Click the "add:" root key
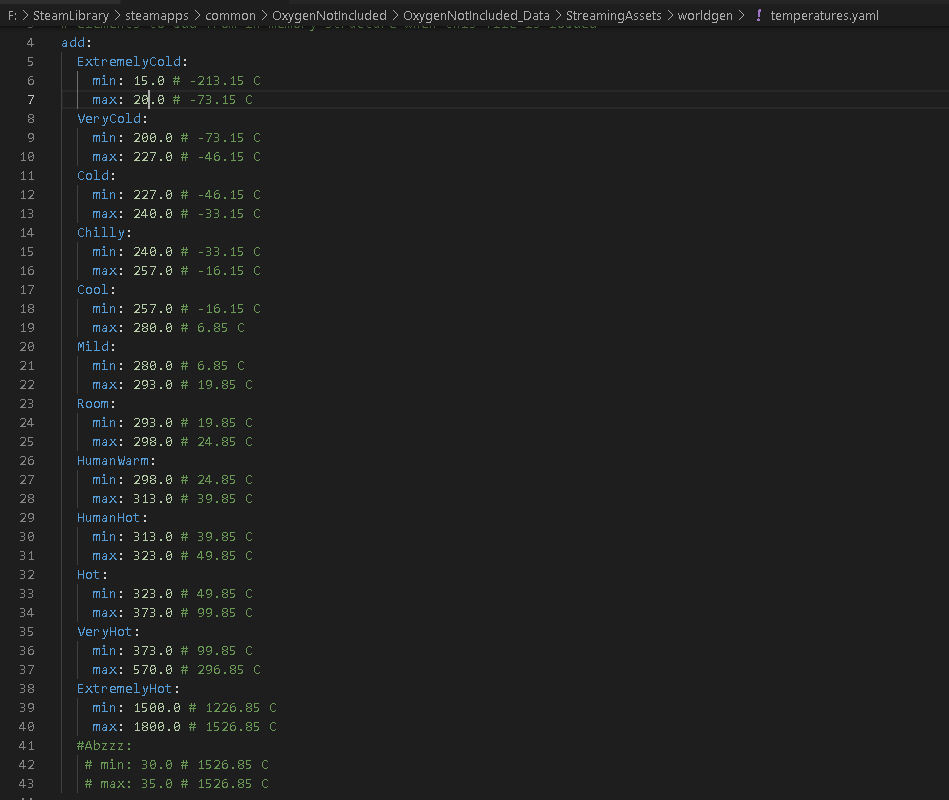Screen dimensions: 949x800 coord(76,43)
